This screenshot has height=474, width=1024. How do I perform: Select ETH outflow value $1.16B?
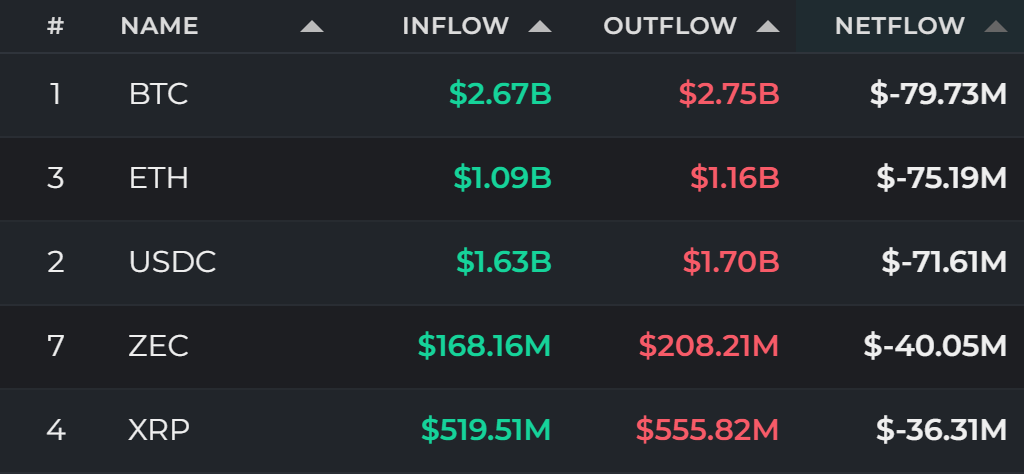click(735, 178)
